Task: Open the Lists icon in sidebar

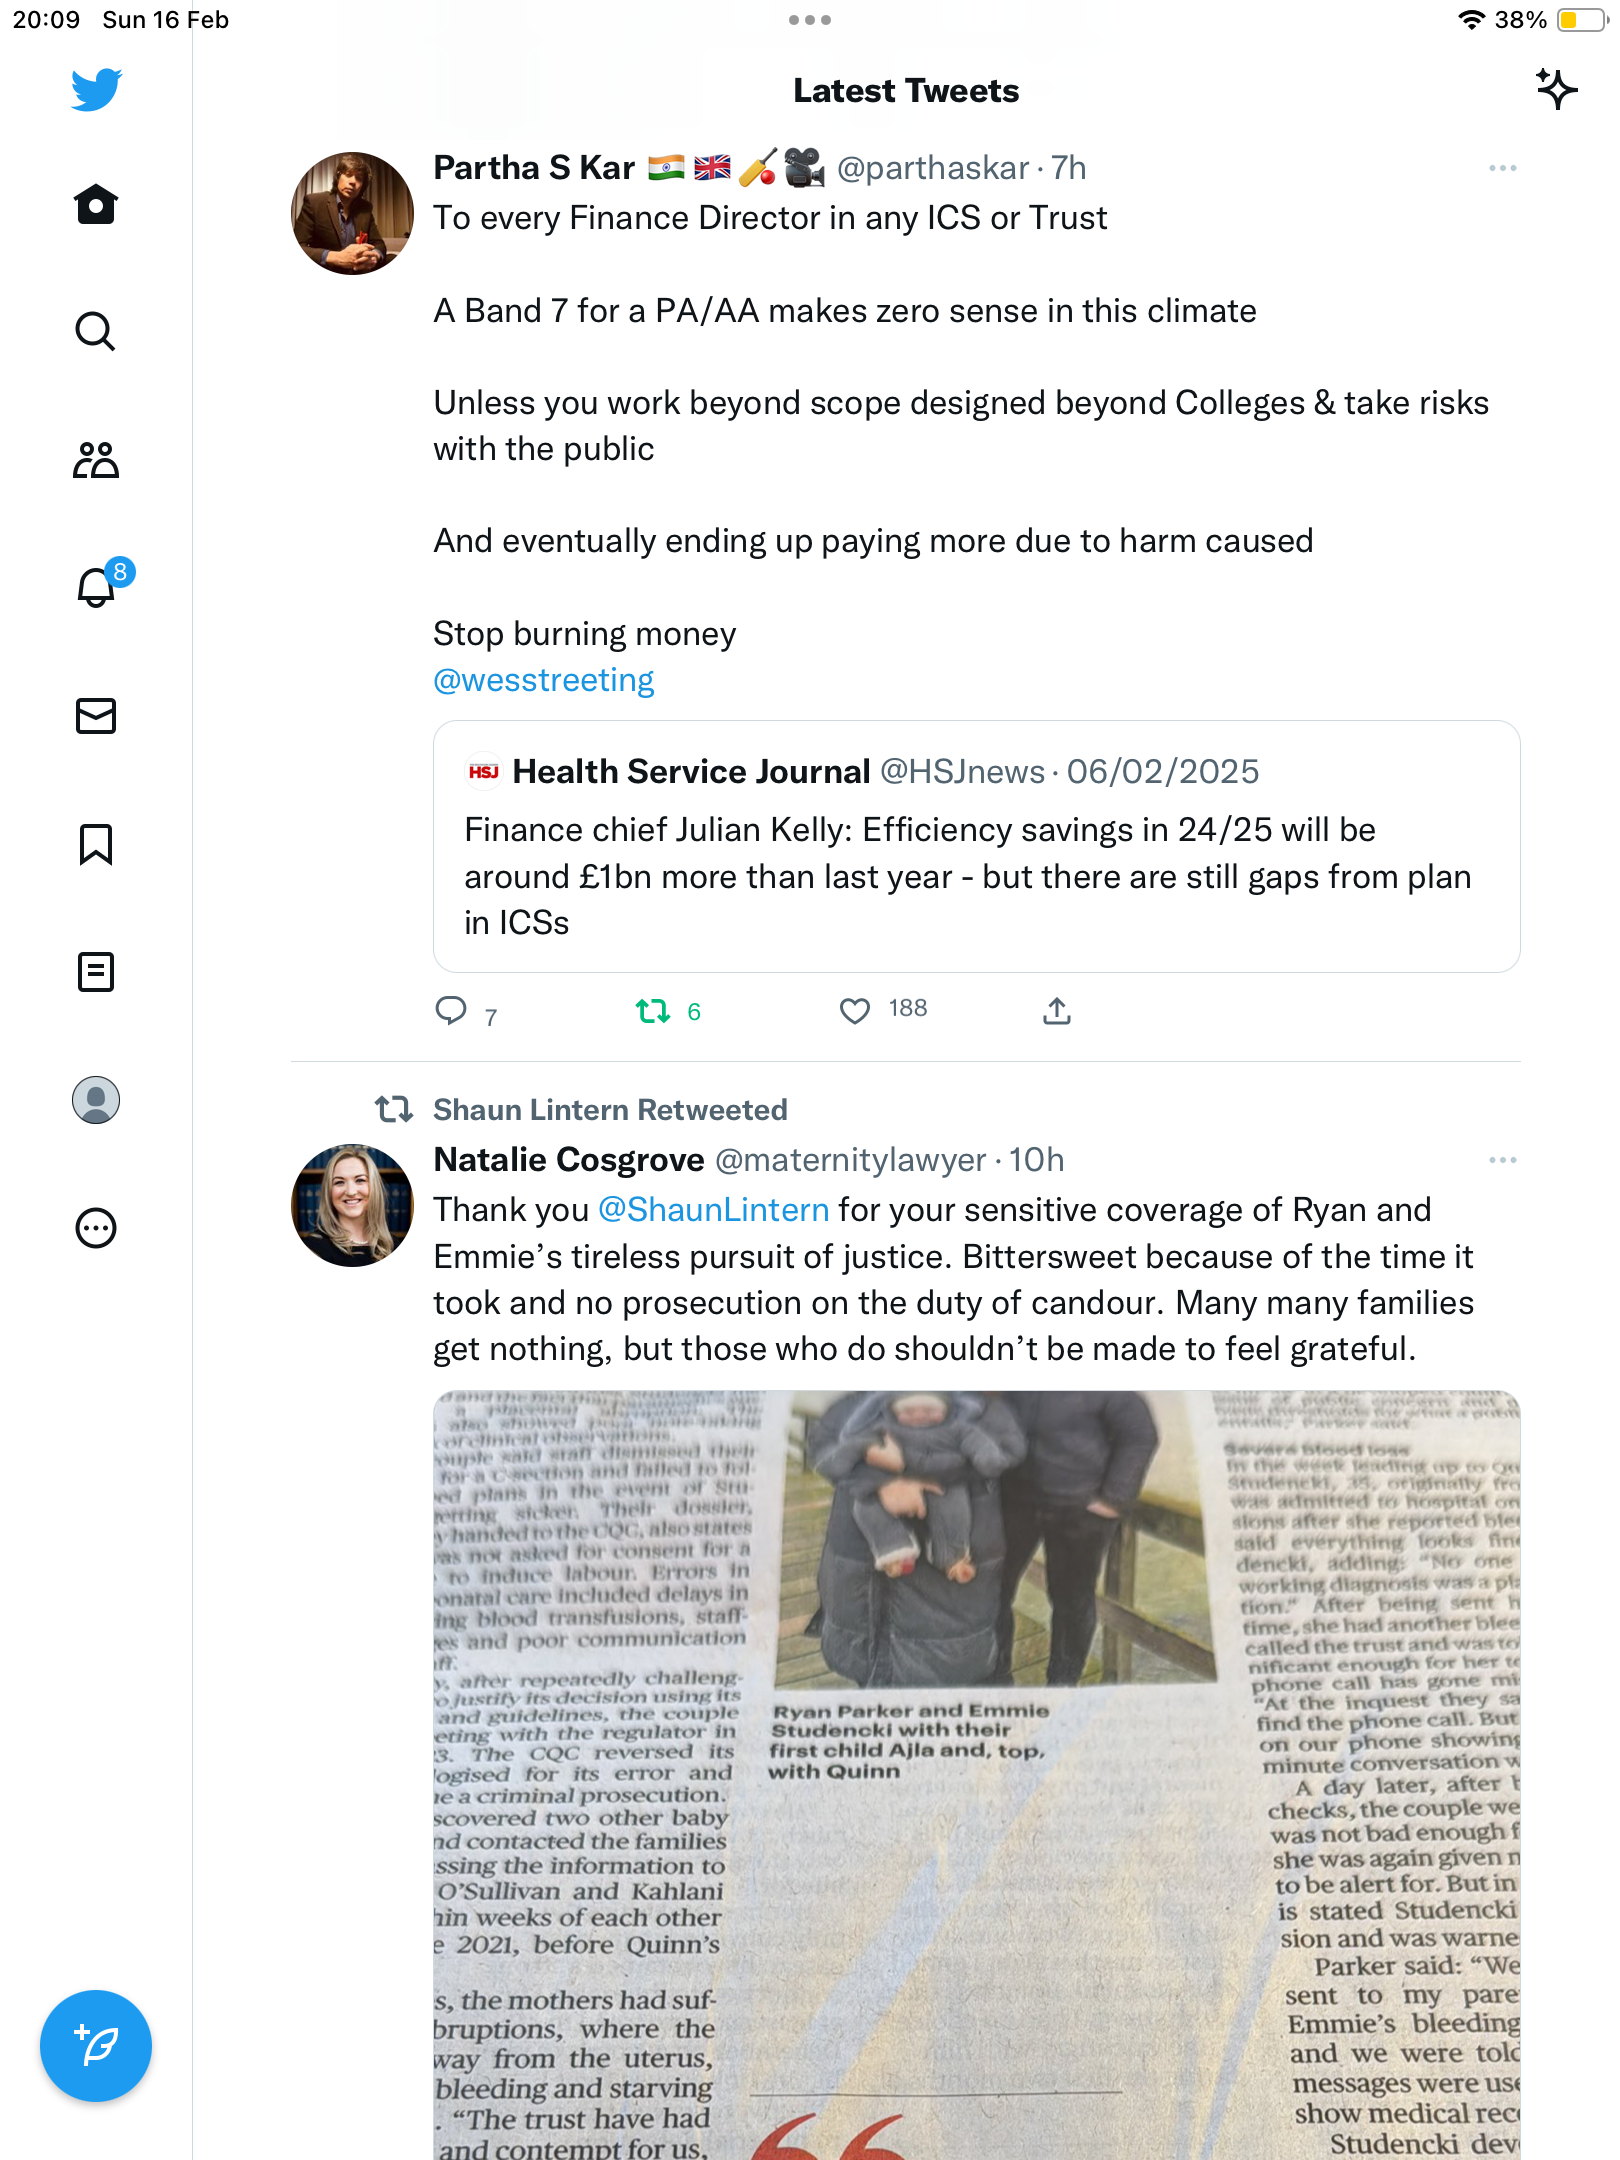Action: [x=96, y=972]
